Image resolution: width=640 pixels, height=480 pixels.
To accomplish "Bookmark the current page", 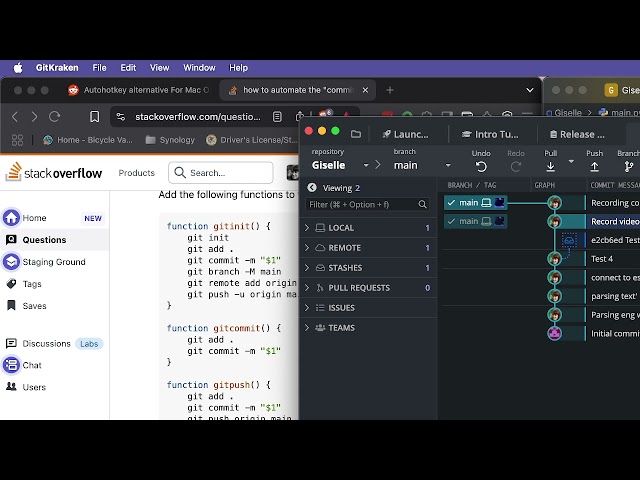I will point(94,117).
